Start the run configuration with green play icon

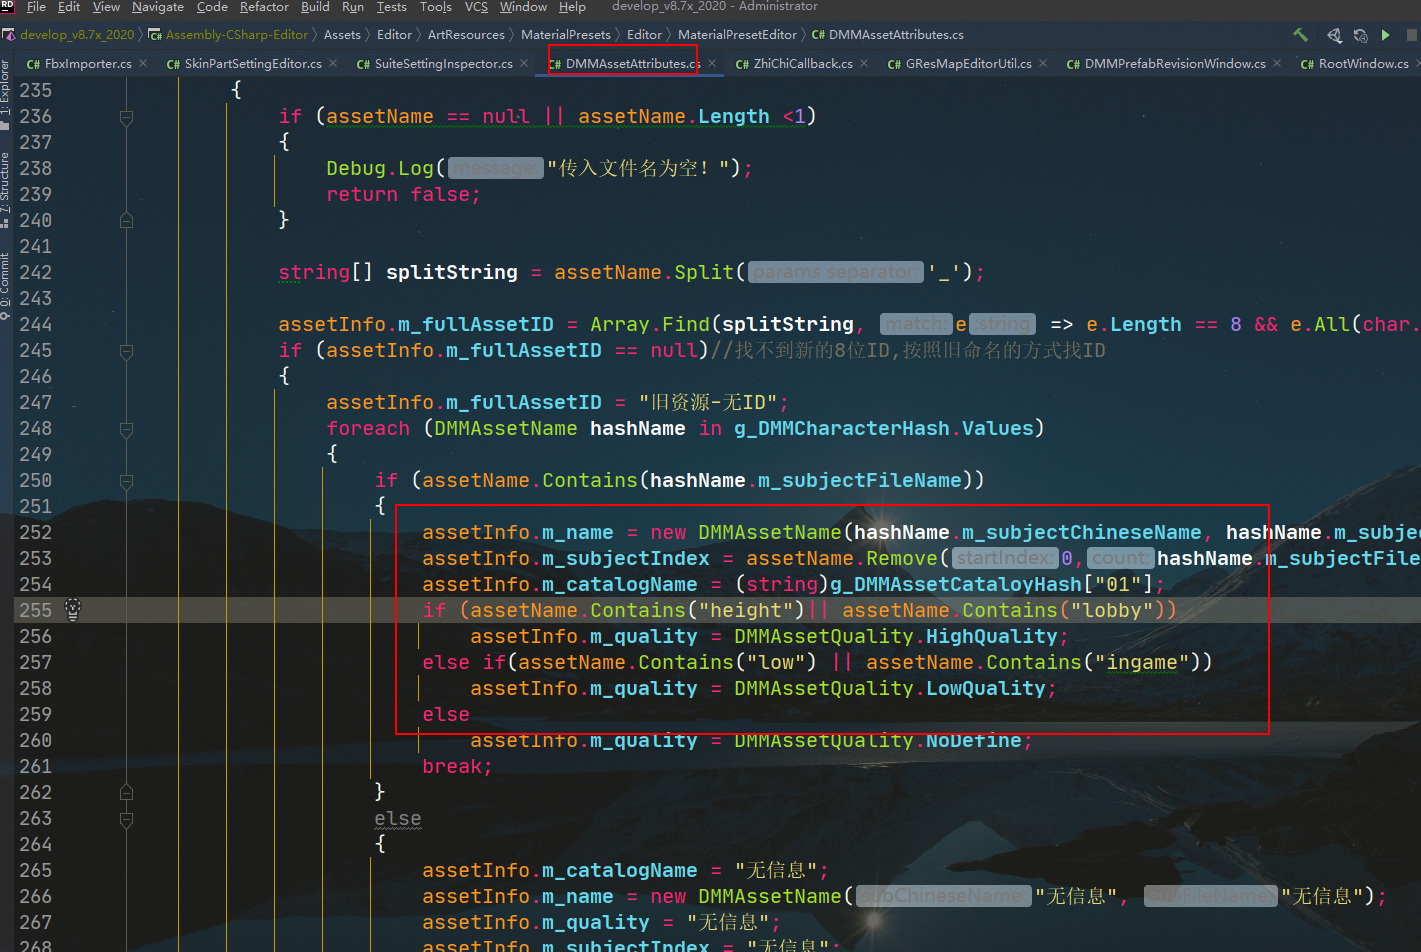tap(1386, 35)
